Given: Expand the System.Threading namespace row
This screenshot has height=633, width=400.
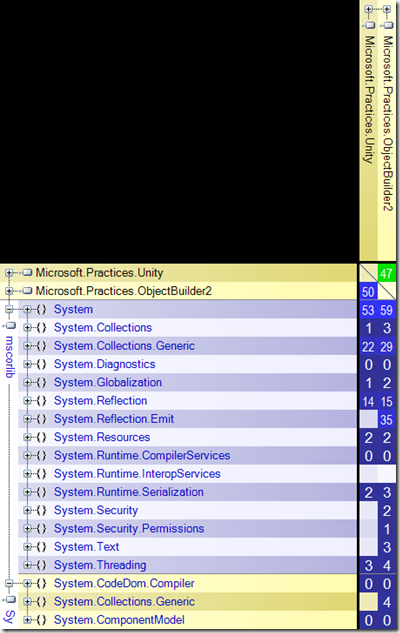Looking at the screenshot, I should click(27, 565).
